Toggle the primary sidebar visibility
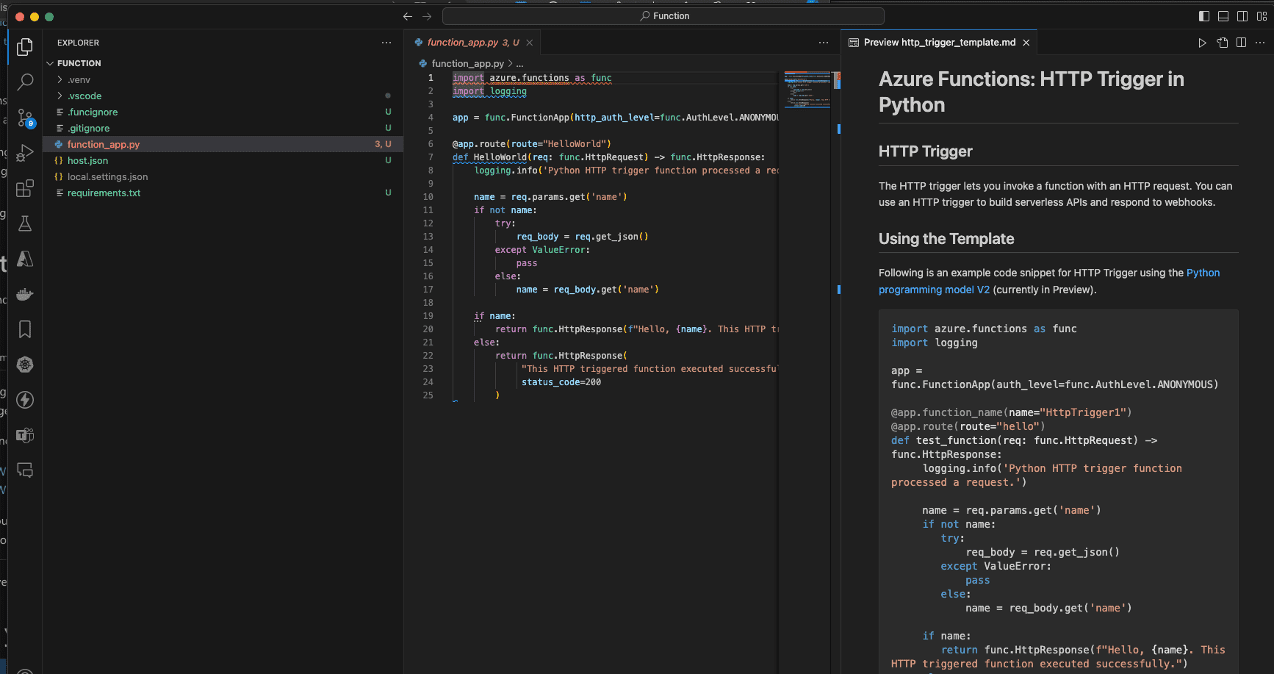 tap(1204, 16)
